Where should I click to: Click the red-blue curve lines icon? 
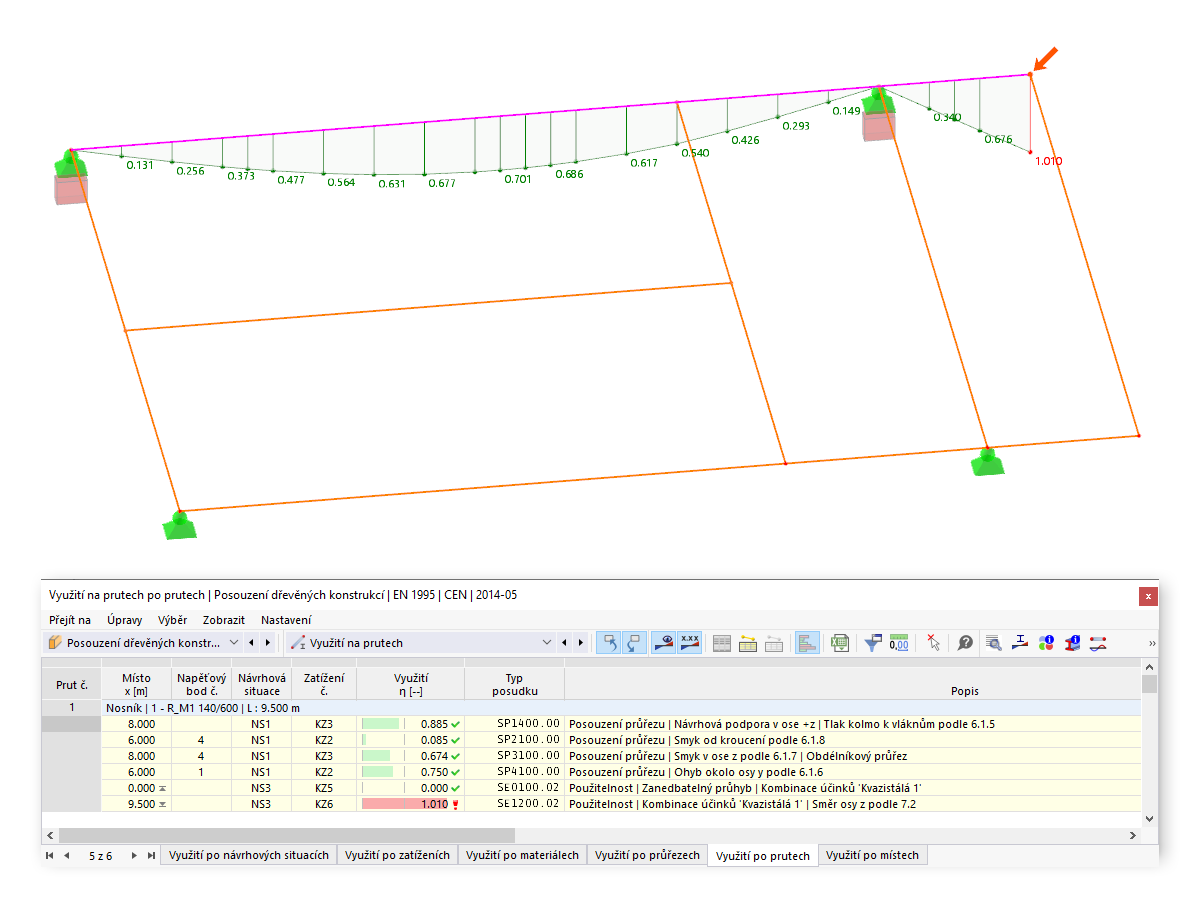[1098, 643]
